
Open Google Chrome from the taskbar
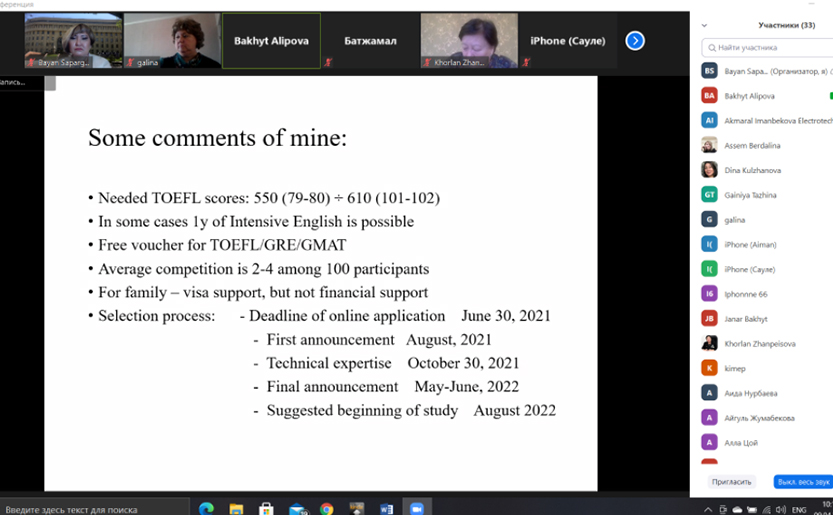(327, 508)
